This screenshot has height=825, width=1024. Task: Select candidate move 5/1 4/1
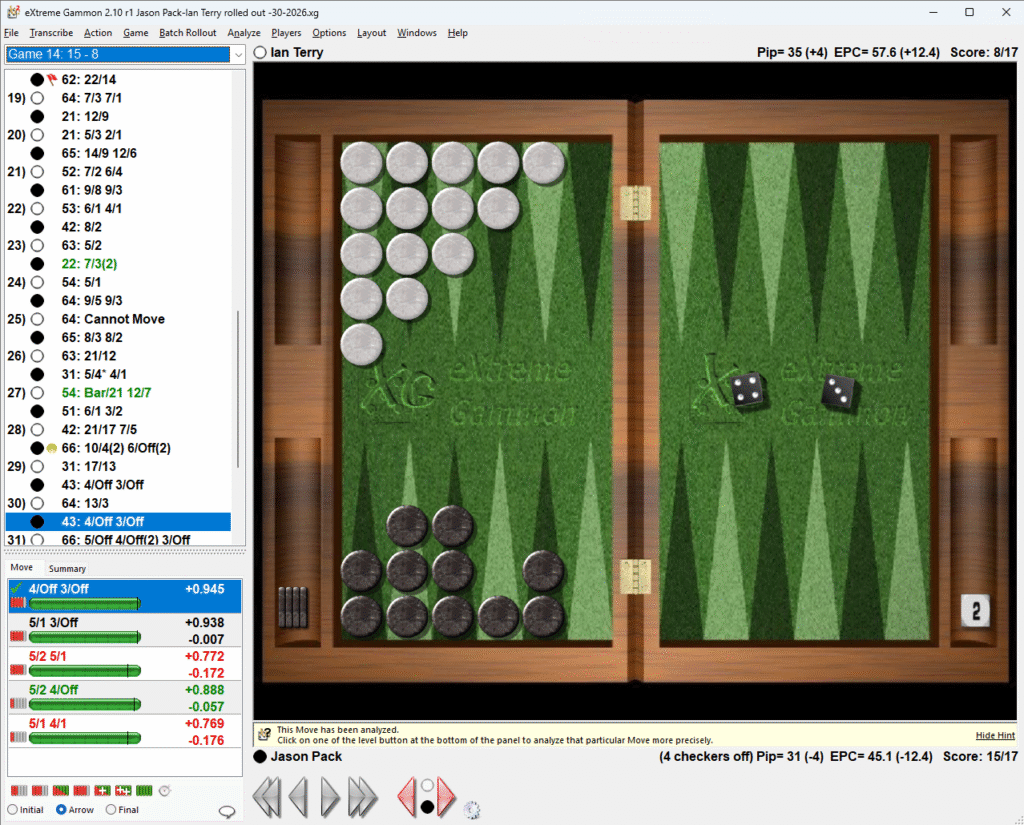click(x=125, y=731)
